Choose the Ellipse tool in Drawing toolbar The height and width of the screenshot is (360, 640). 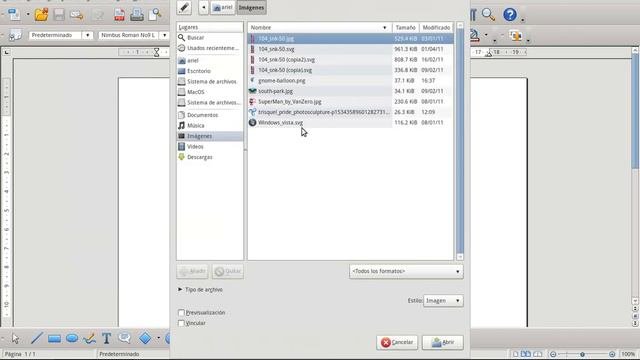[x=72, y=338]
